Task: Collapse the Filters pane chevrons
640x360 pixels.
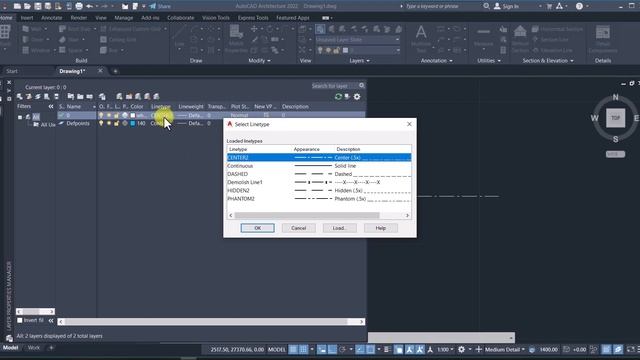Action: (x=51, y=107)
